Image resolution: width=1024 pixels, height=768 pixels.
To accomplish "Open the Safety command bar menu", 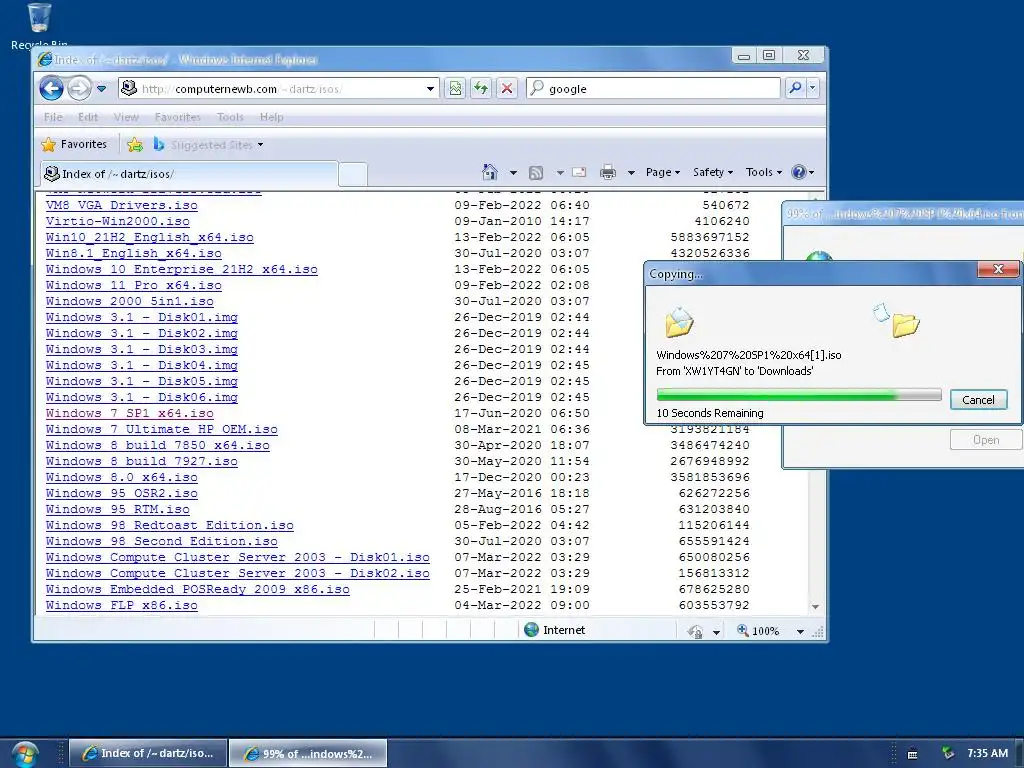I will pos(712,172).
